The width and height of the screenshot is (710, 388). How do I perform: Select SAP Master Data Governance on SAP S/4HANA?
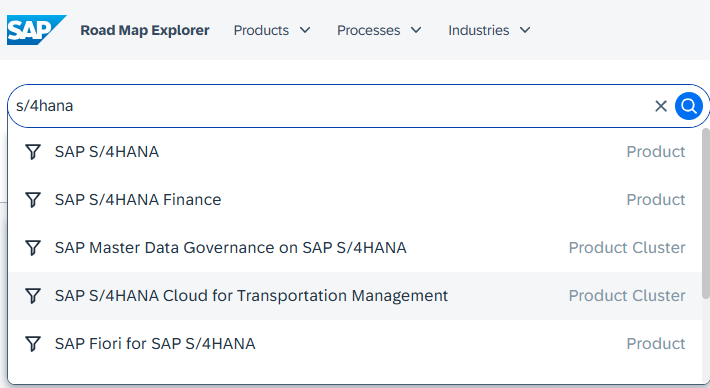[355, 248]
